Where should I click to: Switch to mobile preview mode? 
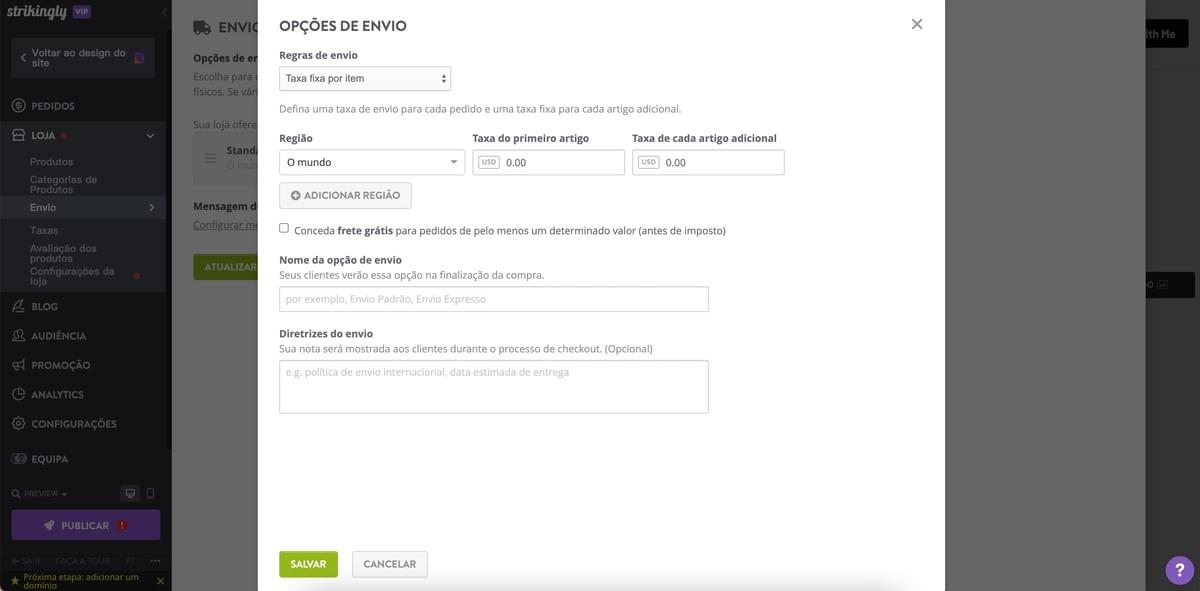pyautogui.click(x=150, y=492)
